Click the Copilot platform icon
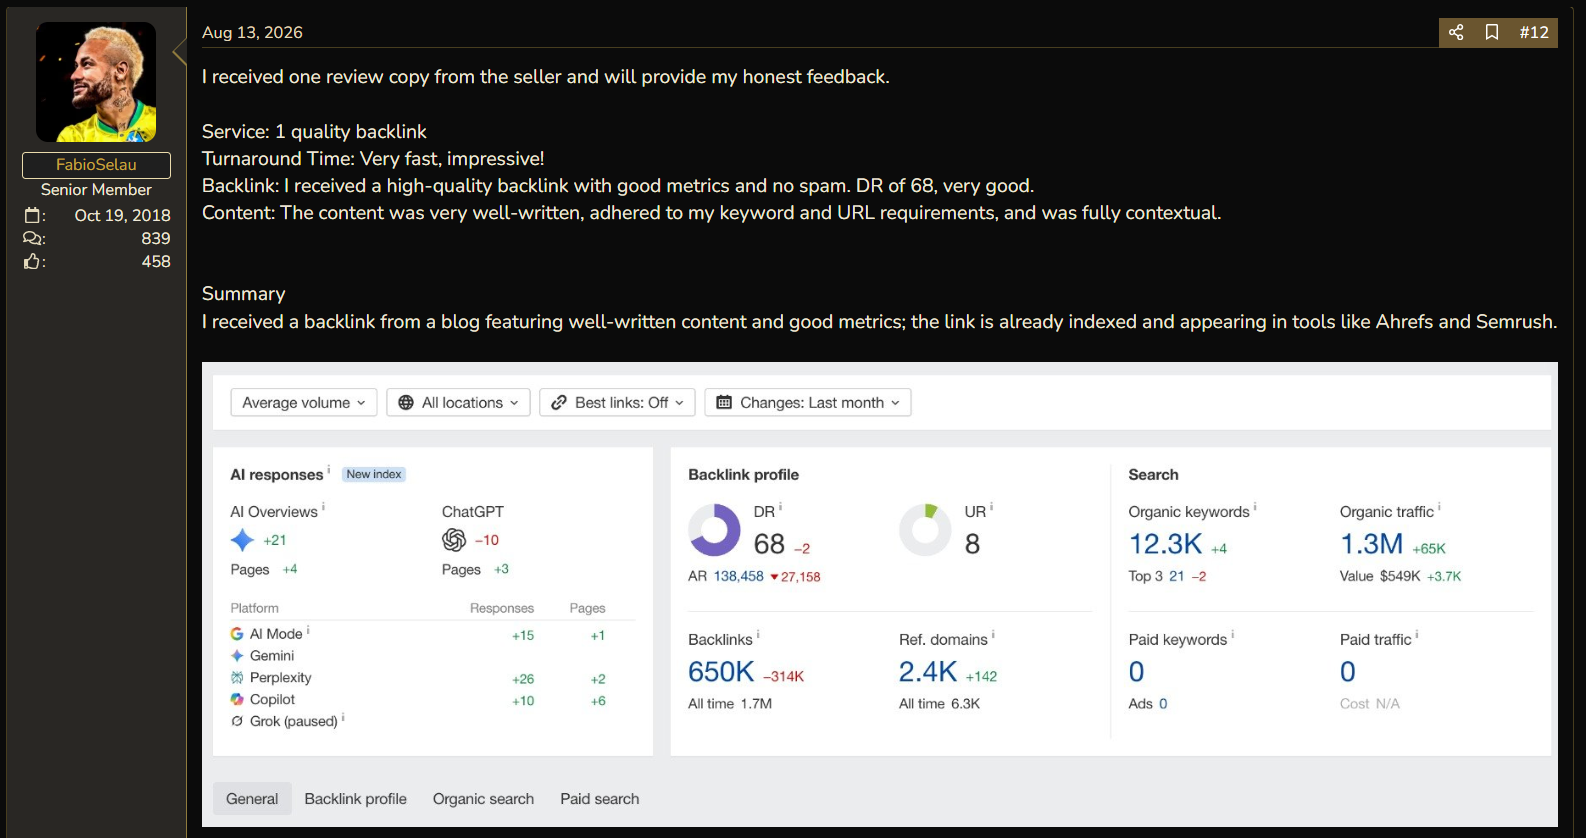The height and width of the screenshot is (838, 1586). click(x=237, y=700)
